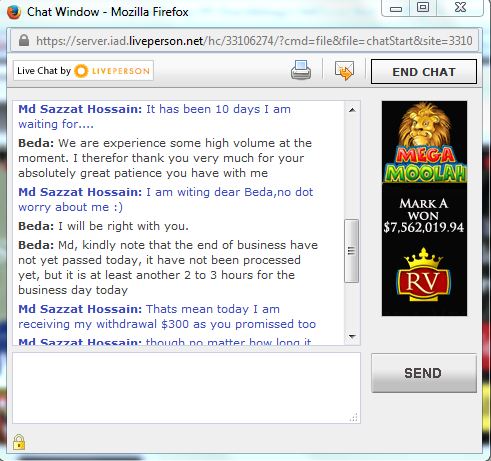The height and width of the screenshot is (461, 491).
Task: Click the Mega Moolah lion banner
Action: point(424,143)
